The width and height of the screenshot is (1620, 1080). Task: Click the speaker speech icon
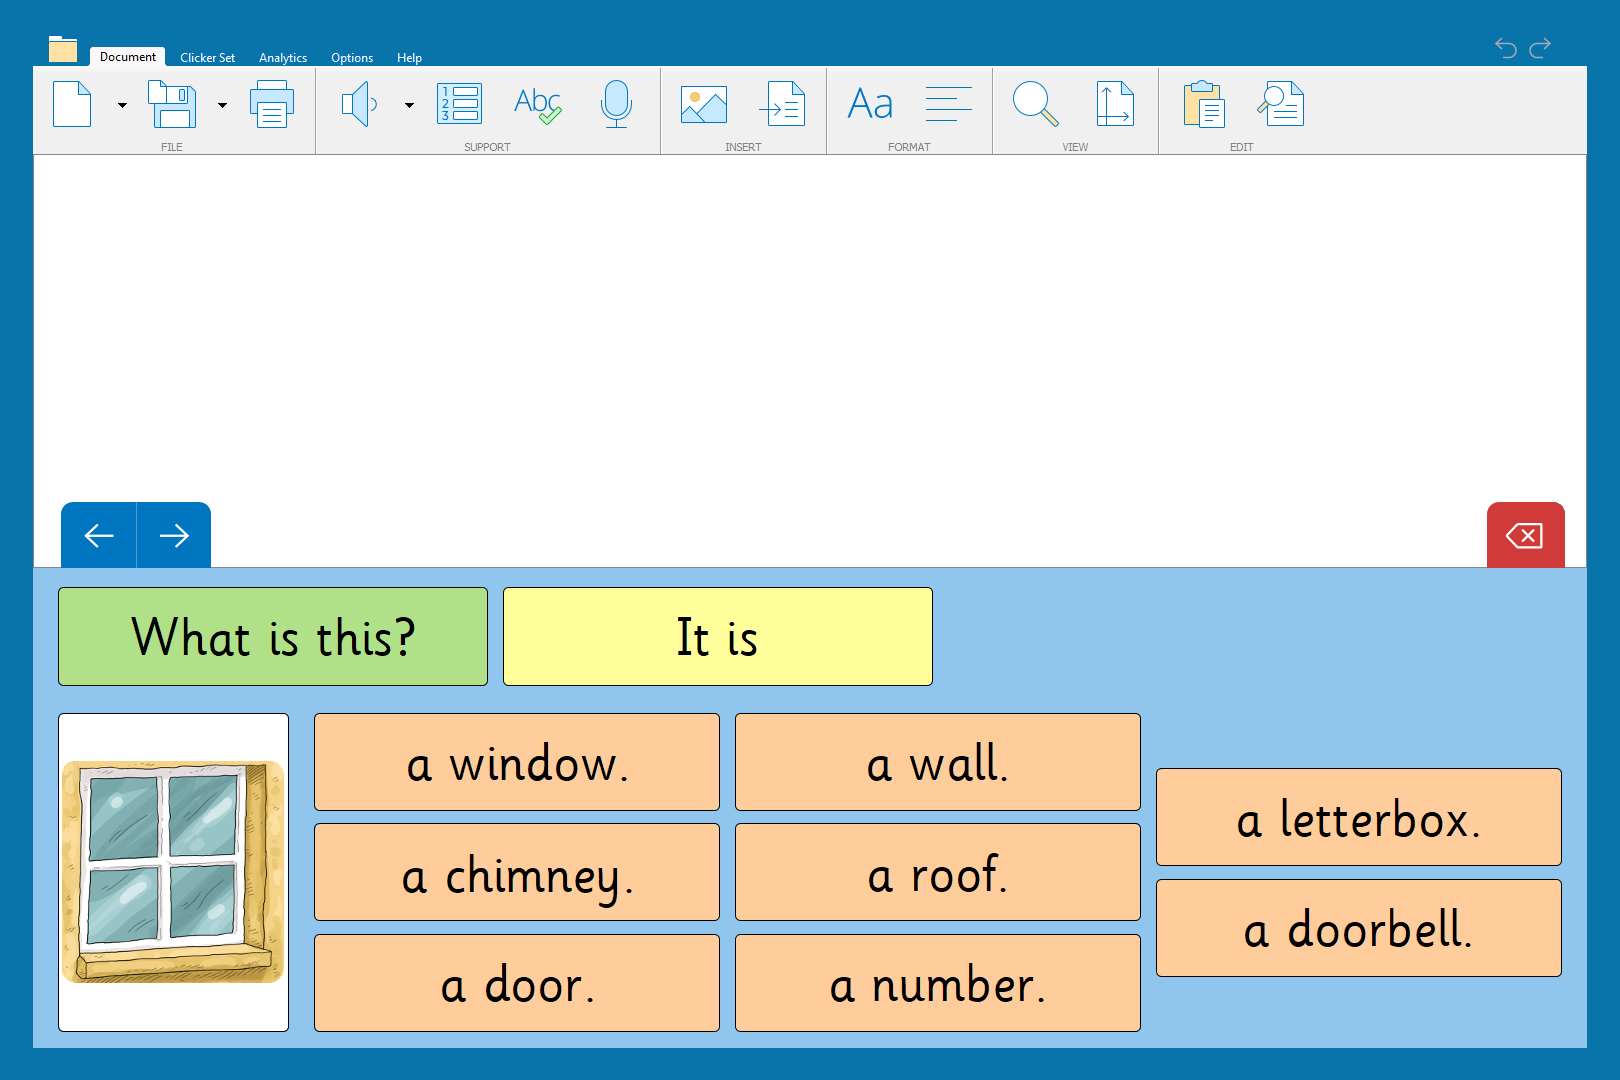click(x=359, y=104)
